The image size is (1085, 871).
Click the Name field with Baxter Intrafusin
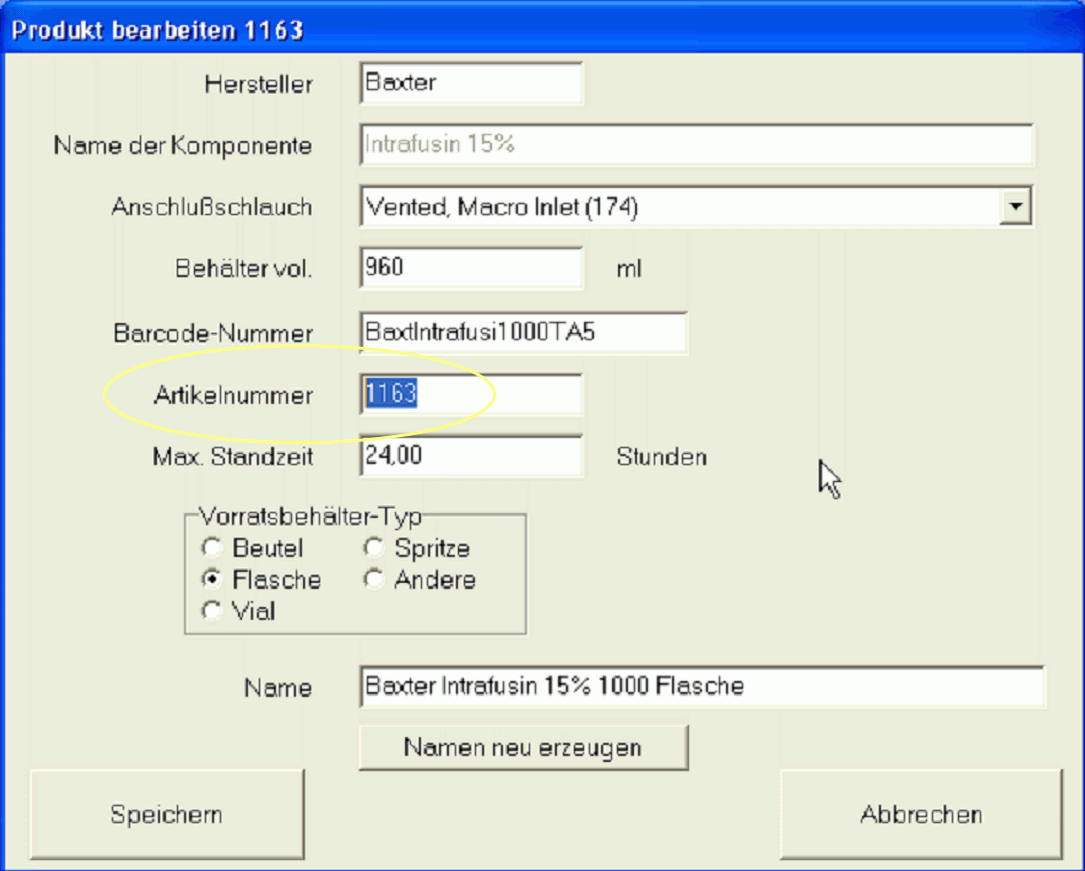coord(702,686)
